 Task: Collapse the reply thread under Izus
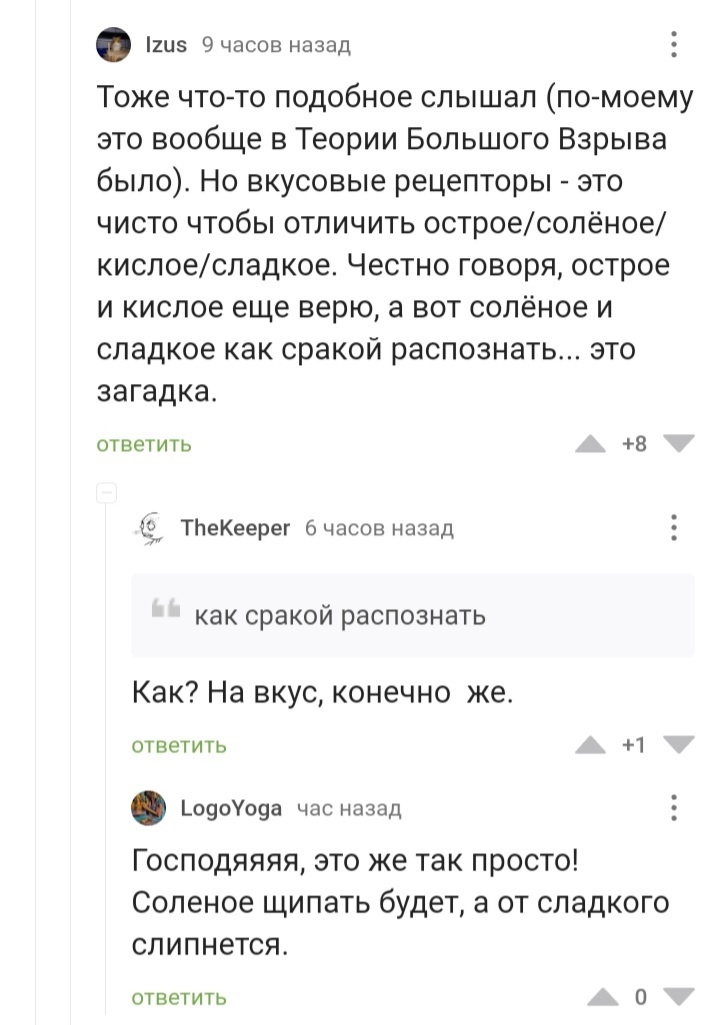[x=106, y=492]
